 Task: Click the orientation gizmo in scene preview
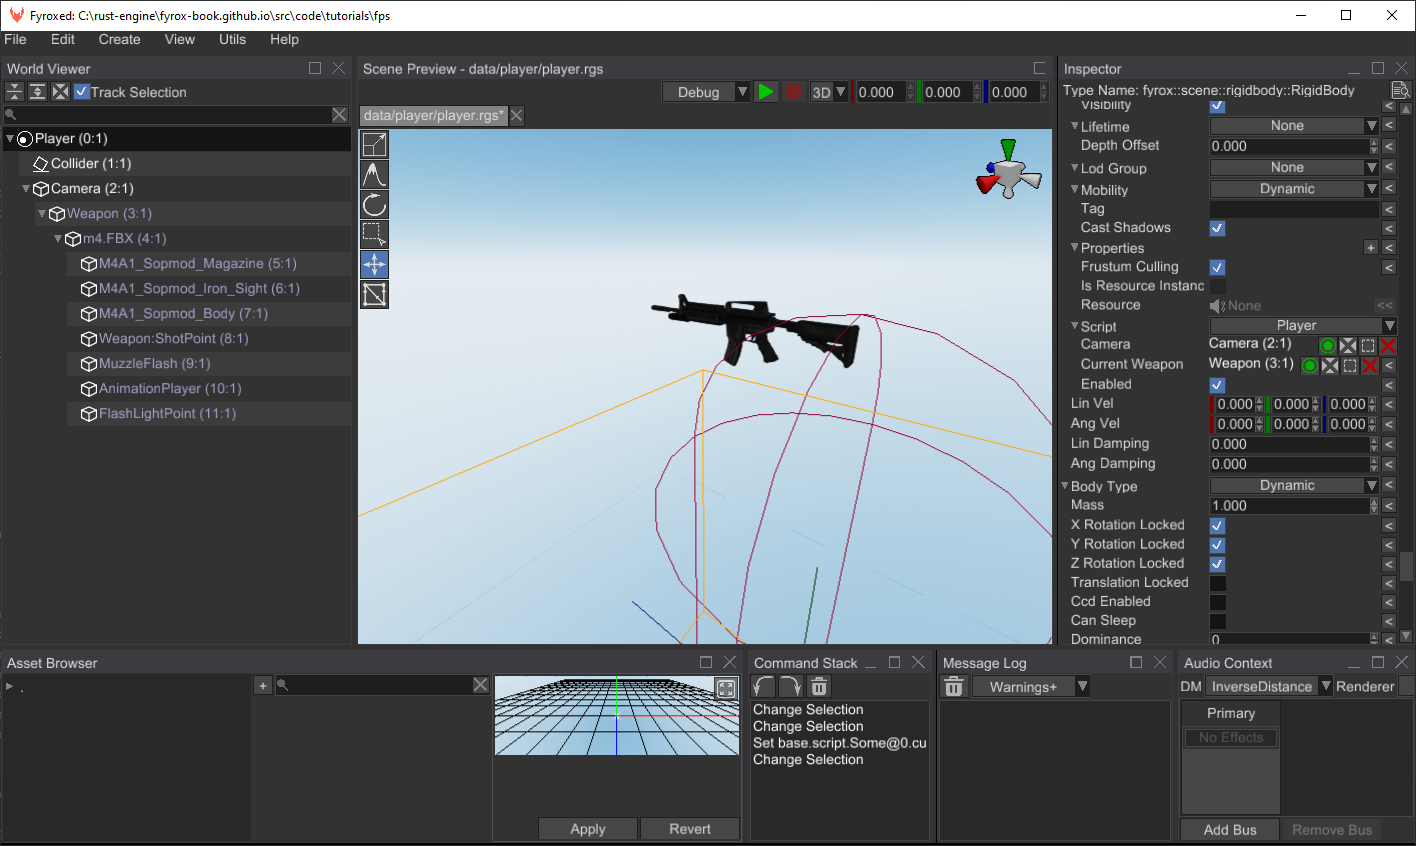pos(1008,172)
